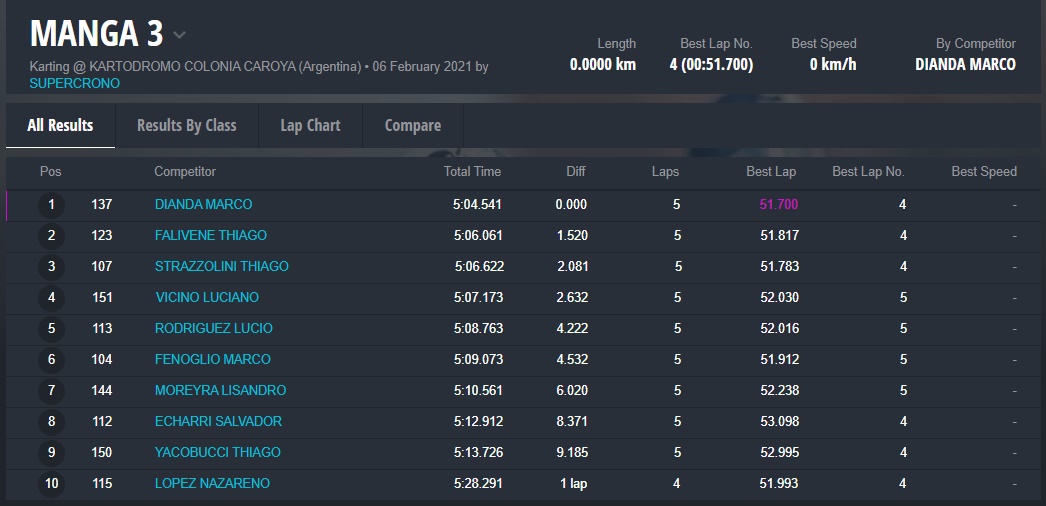Open the Results By Class tab
The height and width of the screenshot is (506, 1046).
[187, 125]
